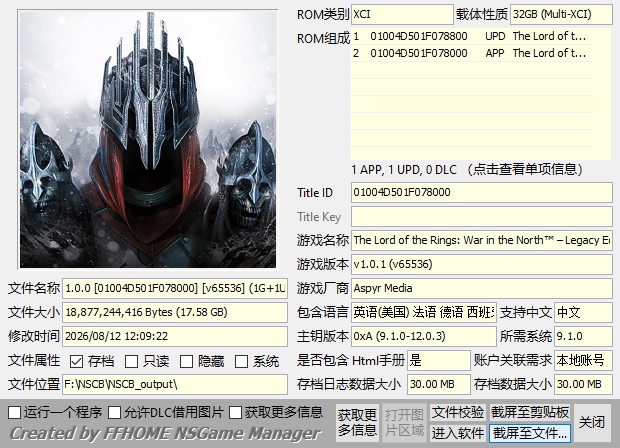Image resolution: width=620 pixels, height=448 pixels.
Task: Click the 游戏厂商 field Aspyr Media
Action: (x=482, y=288)
